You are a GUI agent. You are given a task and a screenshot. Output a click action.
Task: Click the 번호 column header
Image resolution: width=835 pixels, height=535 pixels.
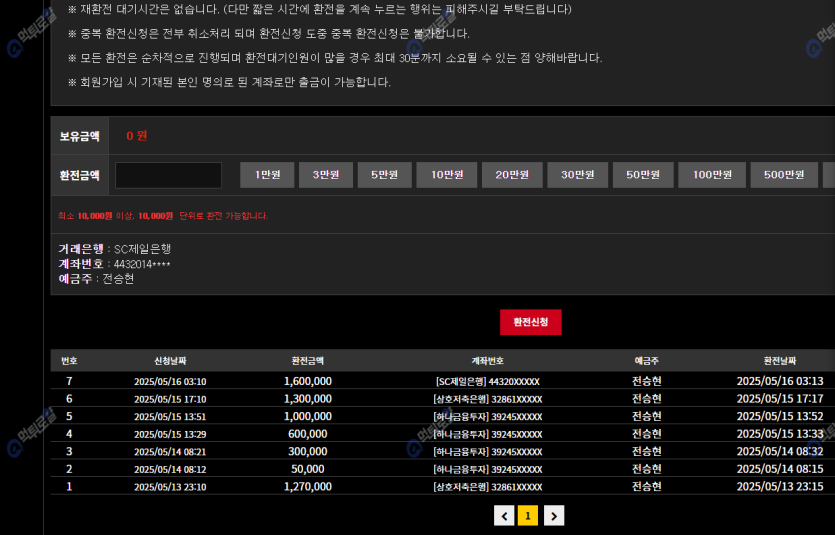tap(69, 360)
